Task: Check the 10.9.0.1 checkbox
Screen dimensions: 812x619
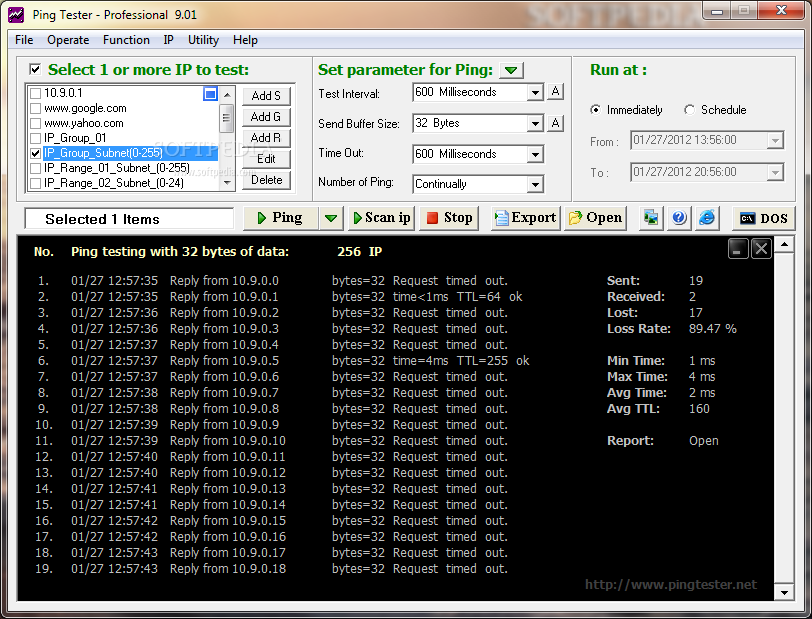Action: pyautogui.click(x=36, y=93)
